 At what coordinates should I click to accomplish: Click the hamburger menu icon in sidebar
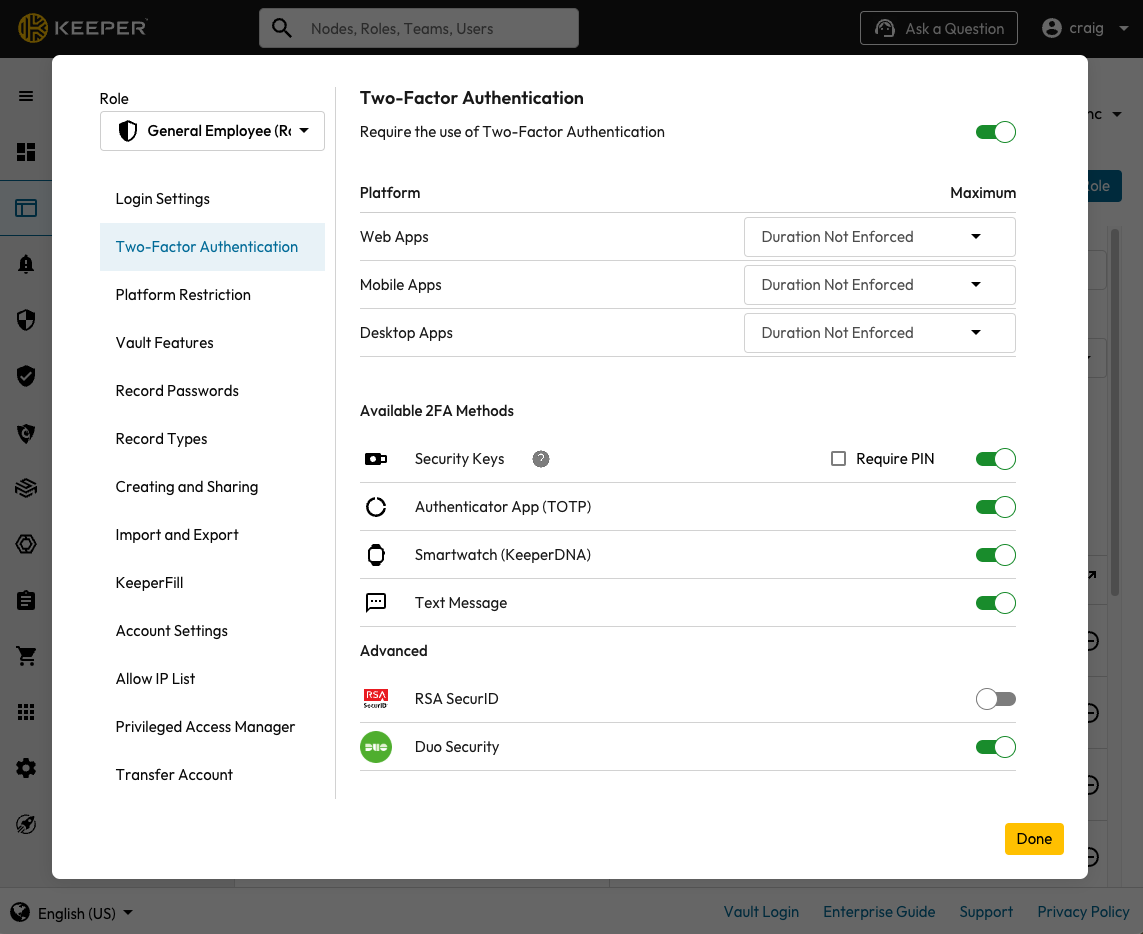pos(26,97)
